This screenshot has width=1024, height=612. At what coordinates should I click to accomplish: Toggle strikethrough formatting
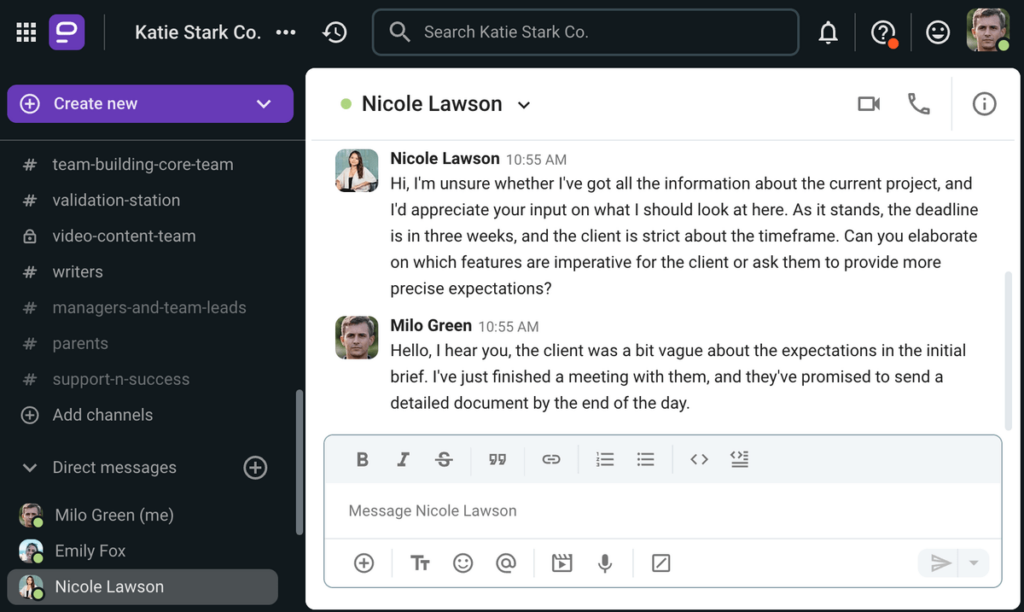[x=444, y=459]
